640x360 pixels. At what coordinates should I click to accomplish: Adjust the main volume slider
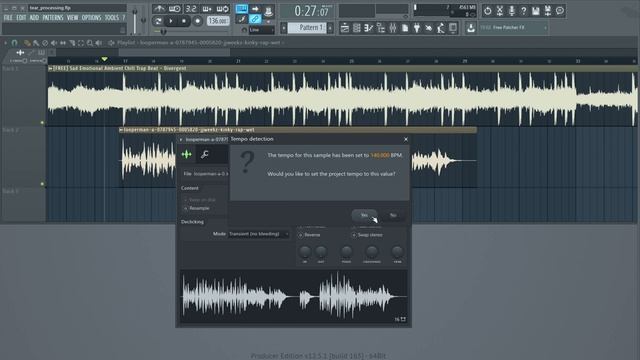coord(135,20)
